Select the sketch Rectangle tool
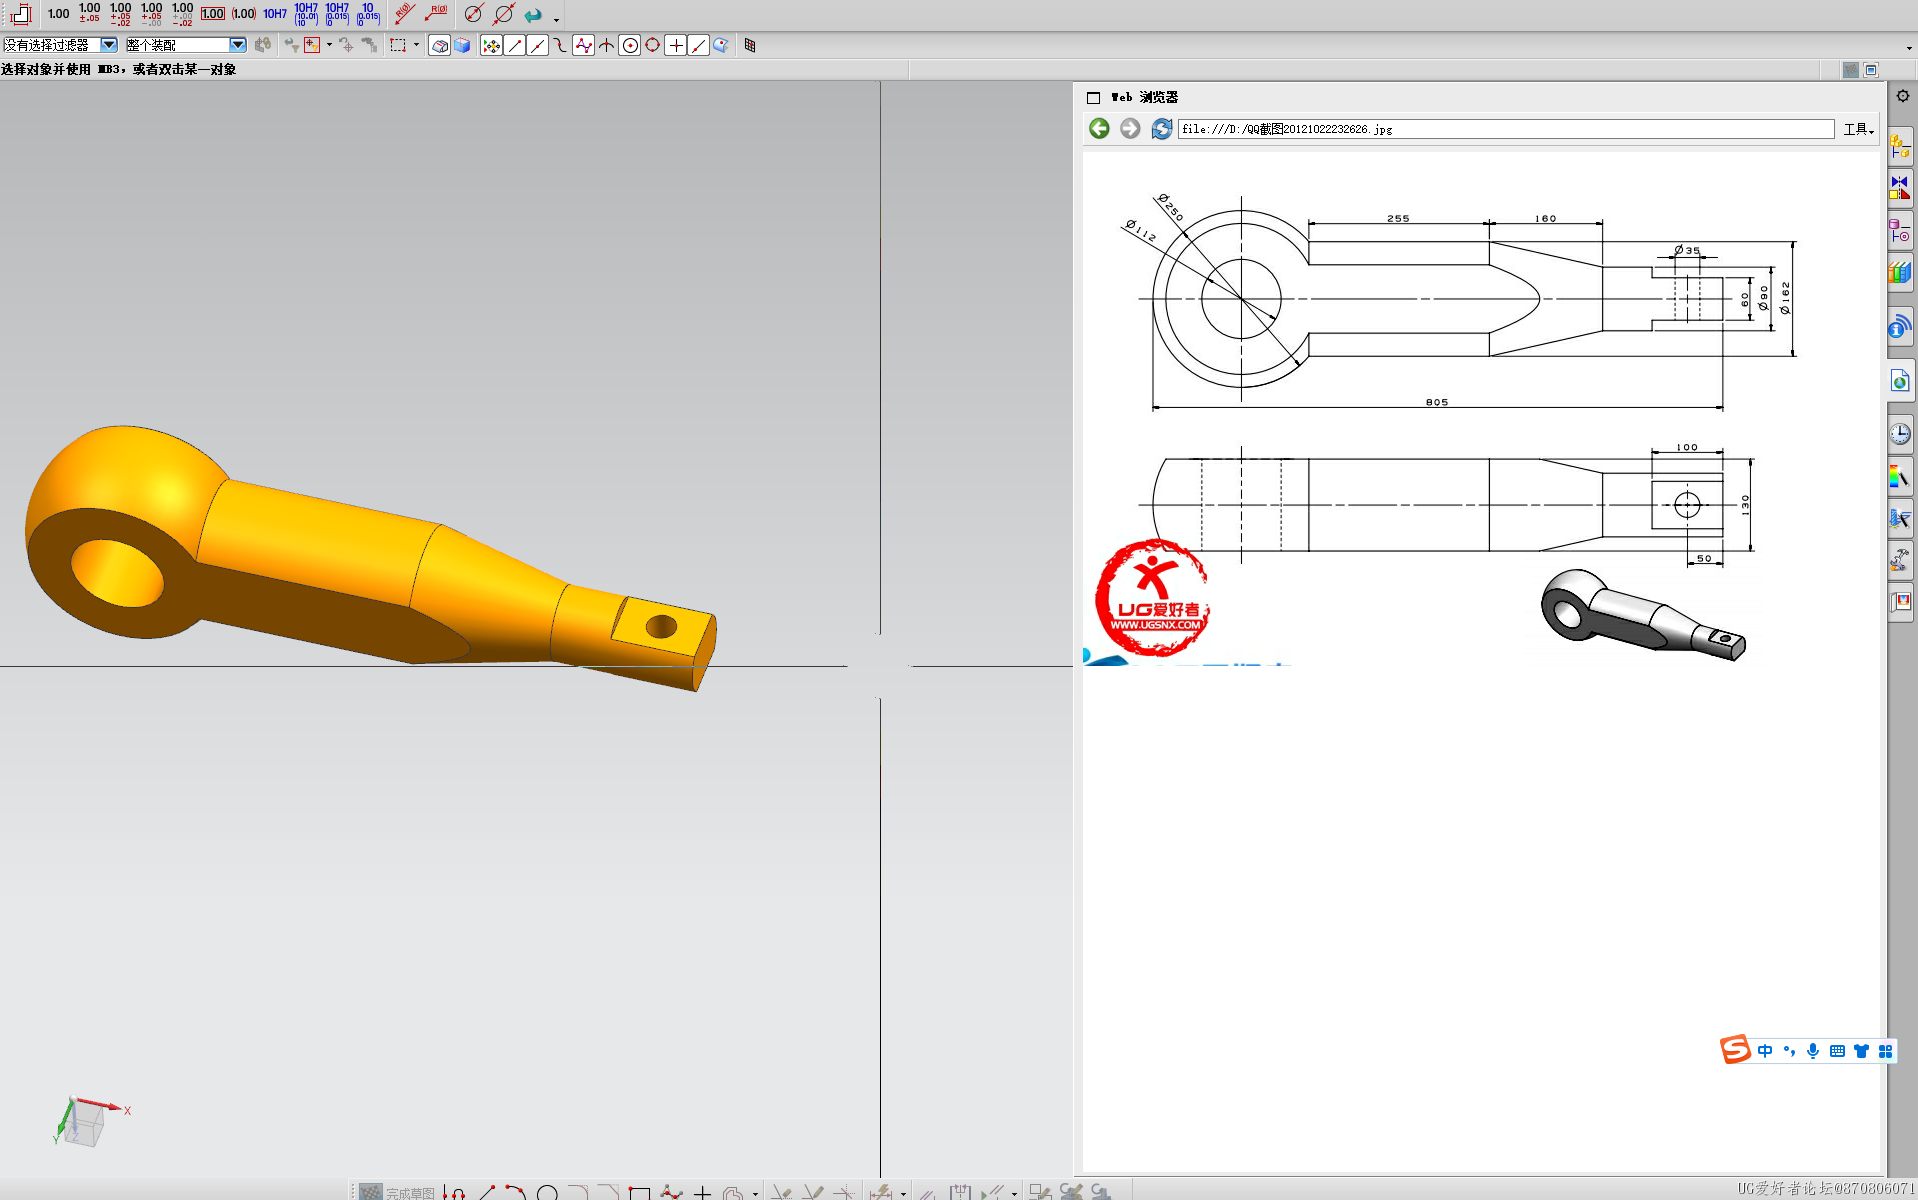This screenshot has height=1200, width=1918. [x=640, y=1192]
